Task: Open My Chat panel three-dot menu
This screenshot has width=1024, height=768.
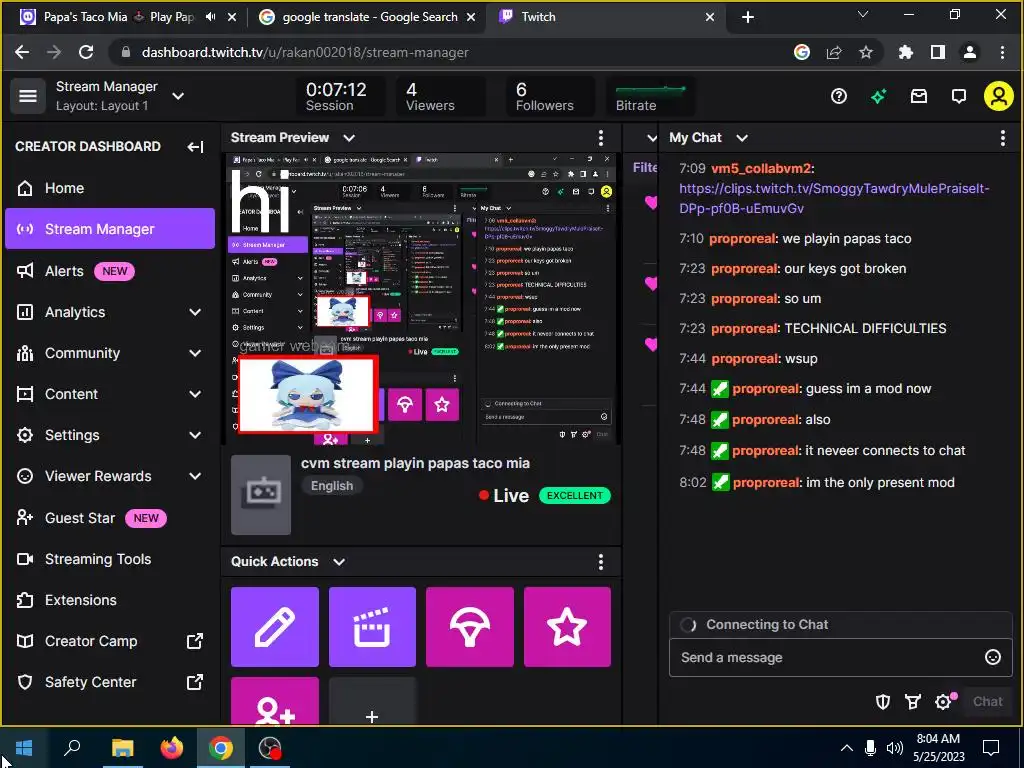Action: (1002, 138)
